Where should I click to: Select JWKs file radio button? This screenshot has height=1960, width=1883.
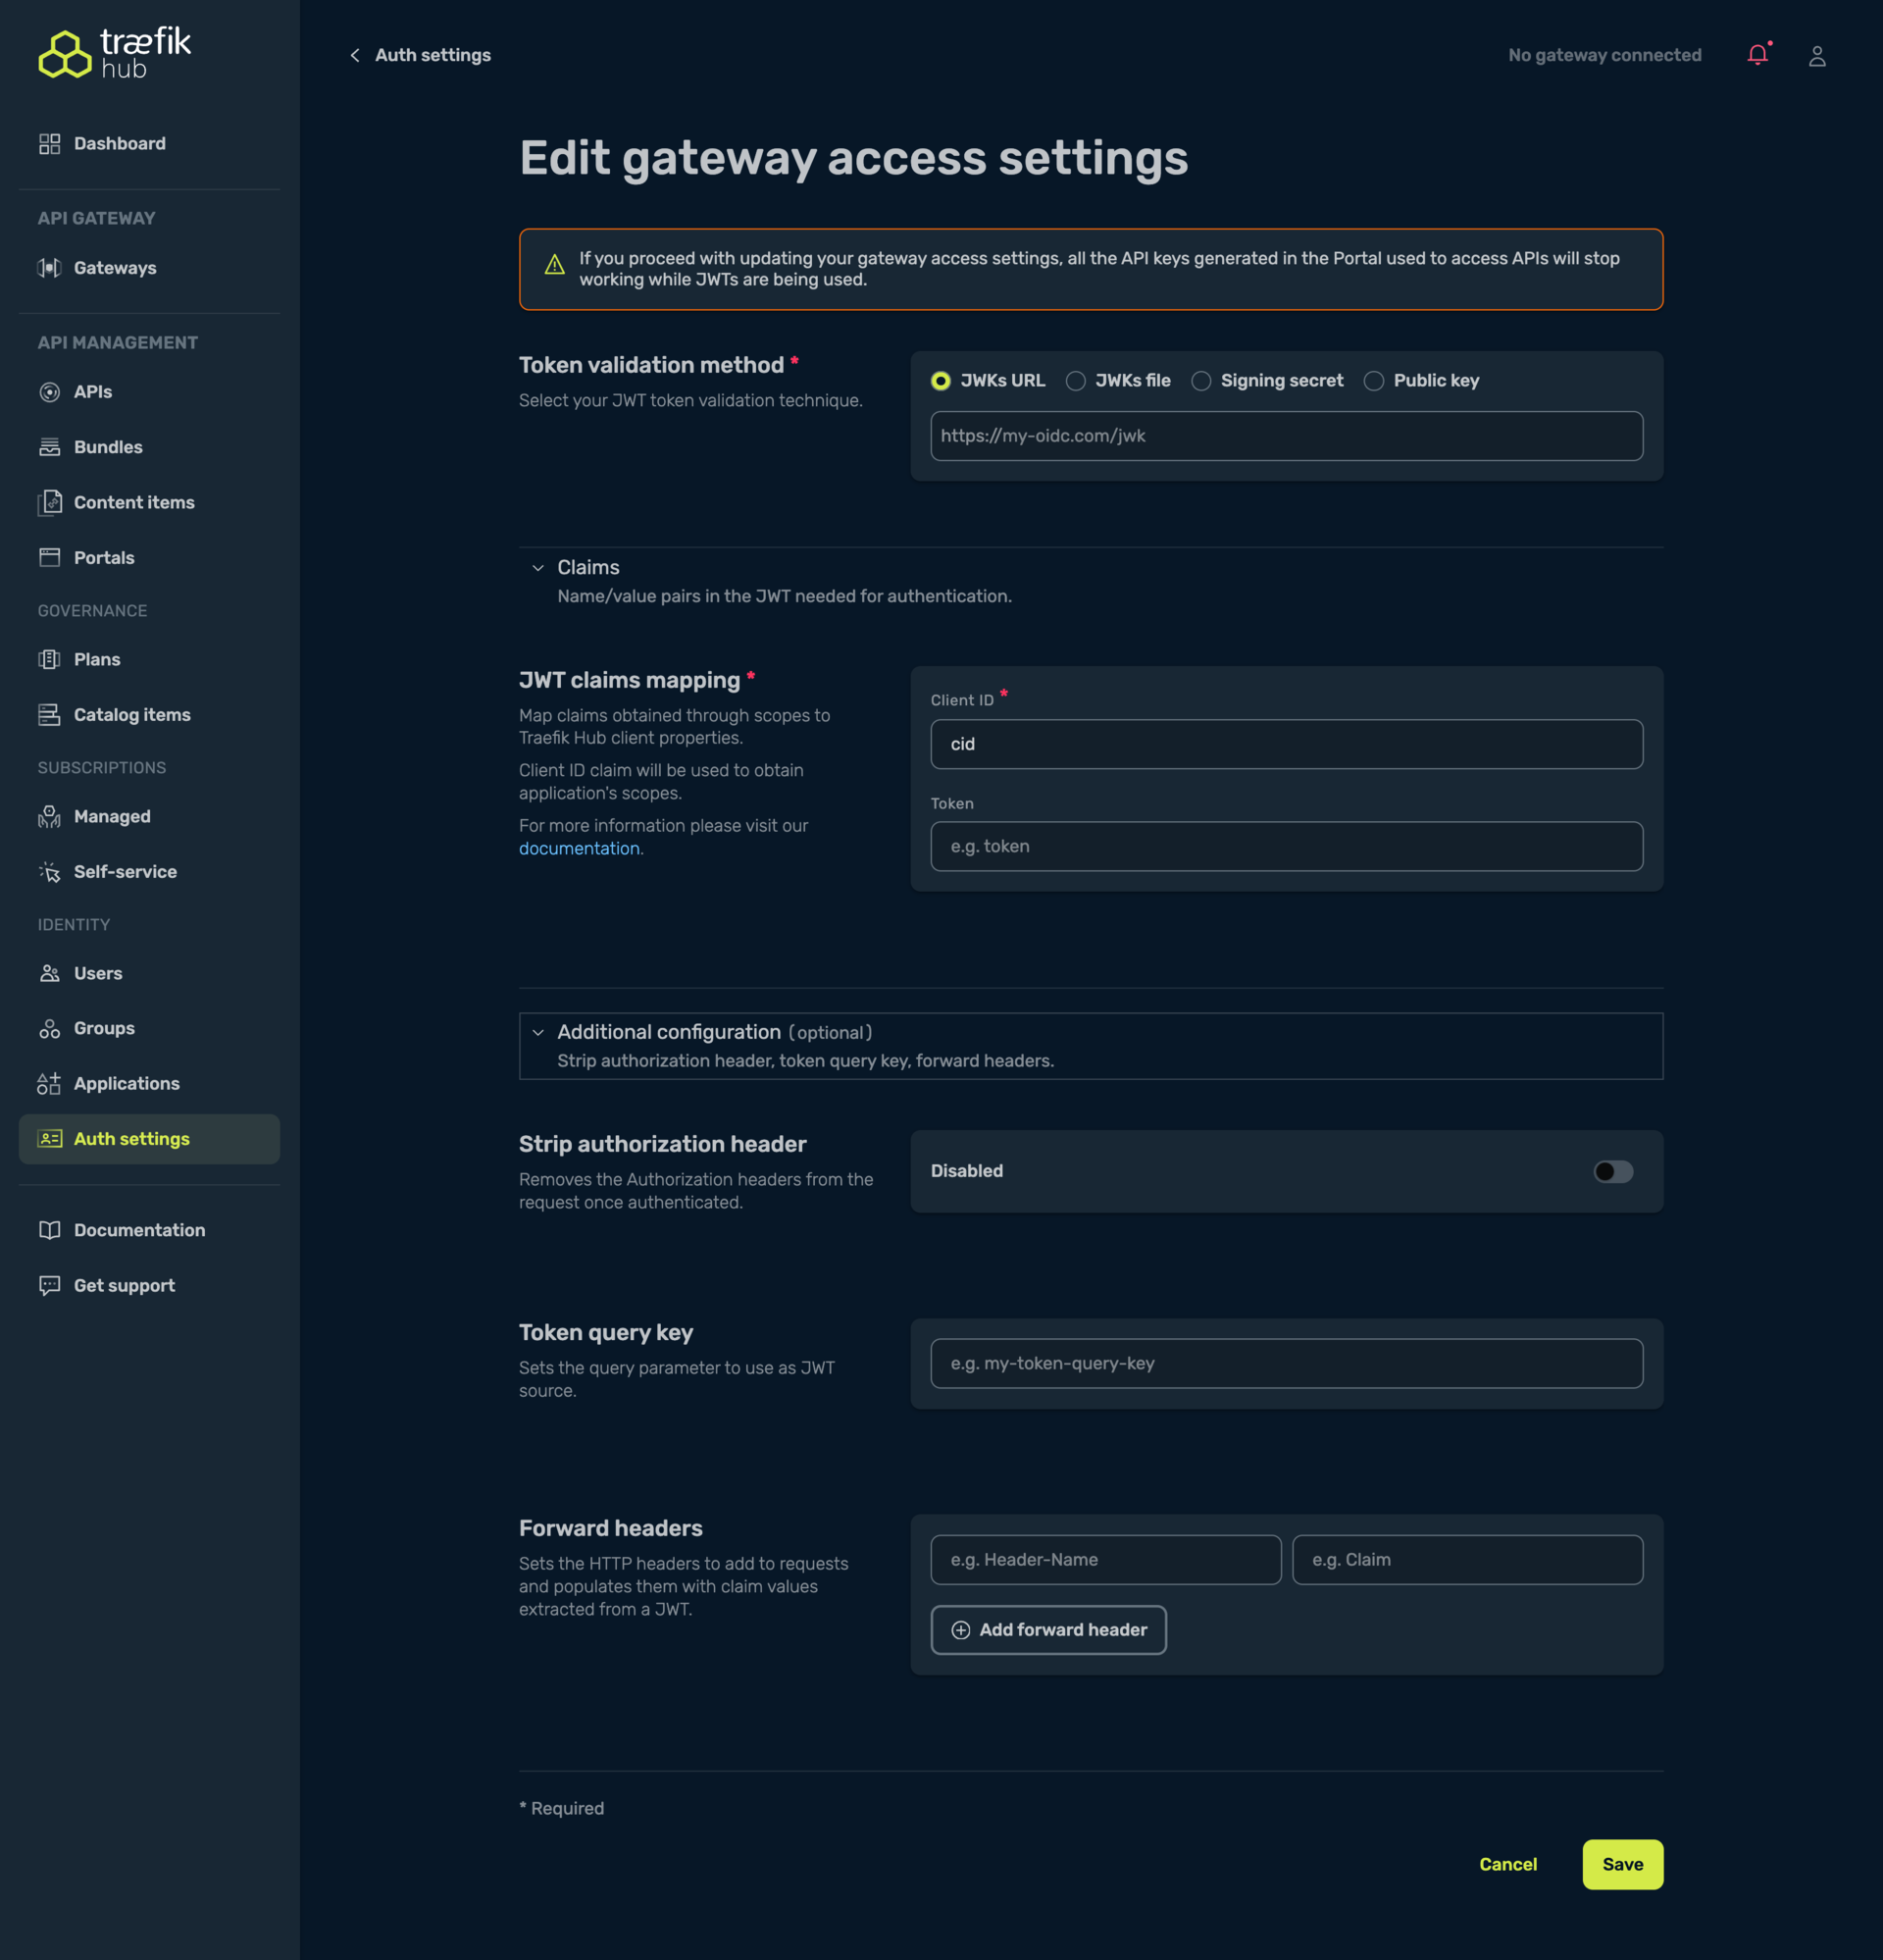1075,381
